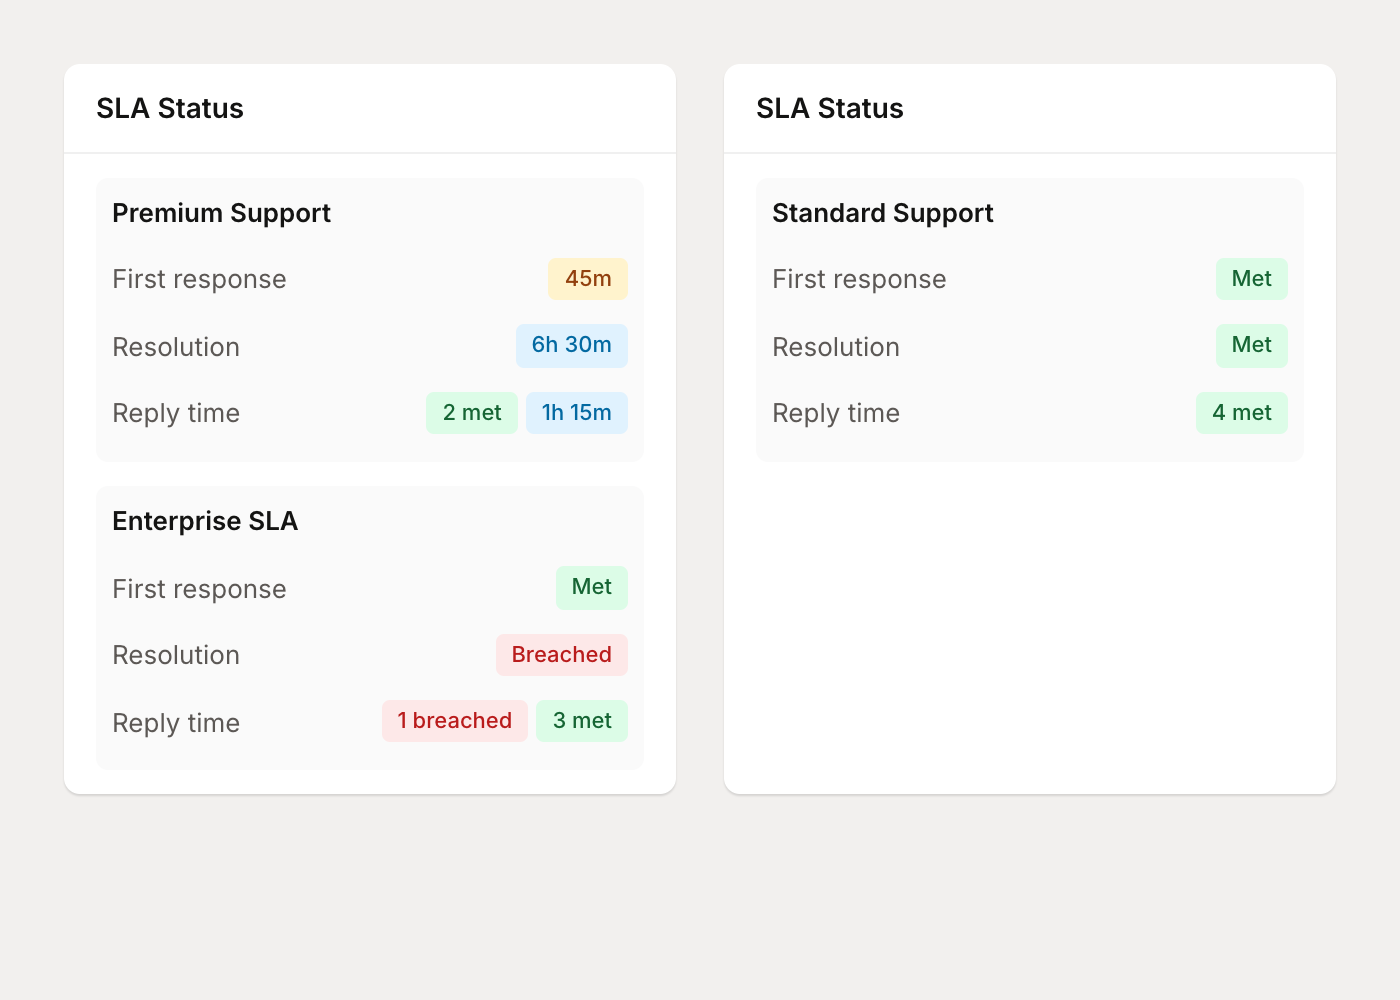Image resolution: width=1400 pixels, height=1000 pixels.
Task: Click the 4 met reply badge
Action: click(1241, 412)
